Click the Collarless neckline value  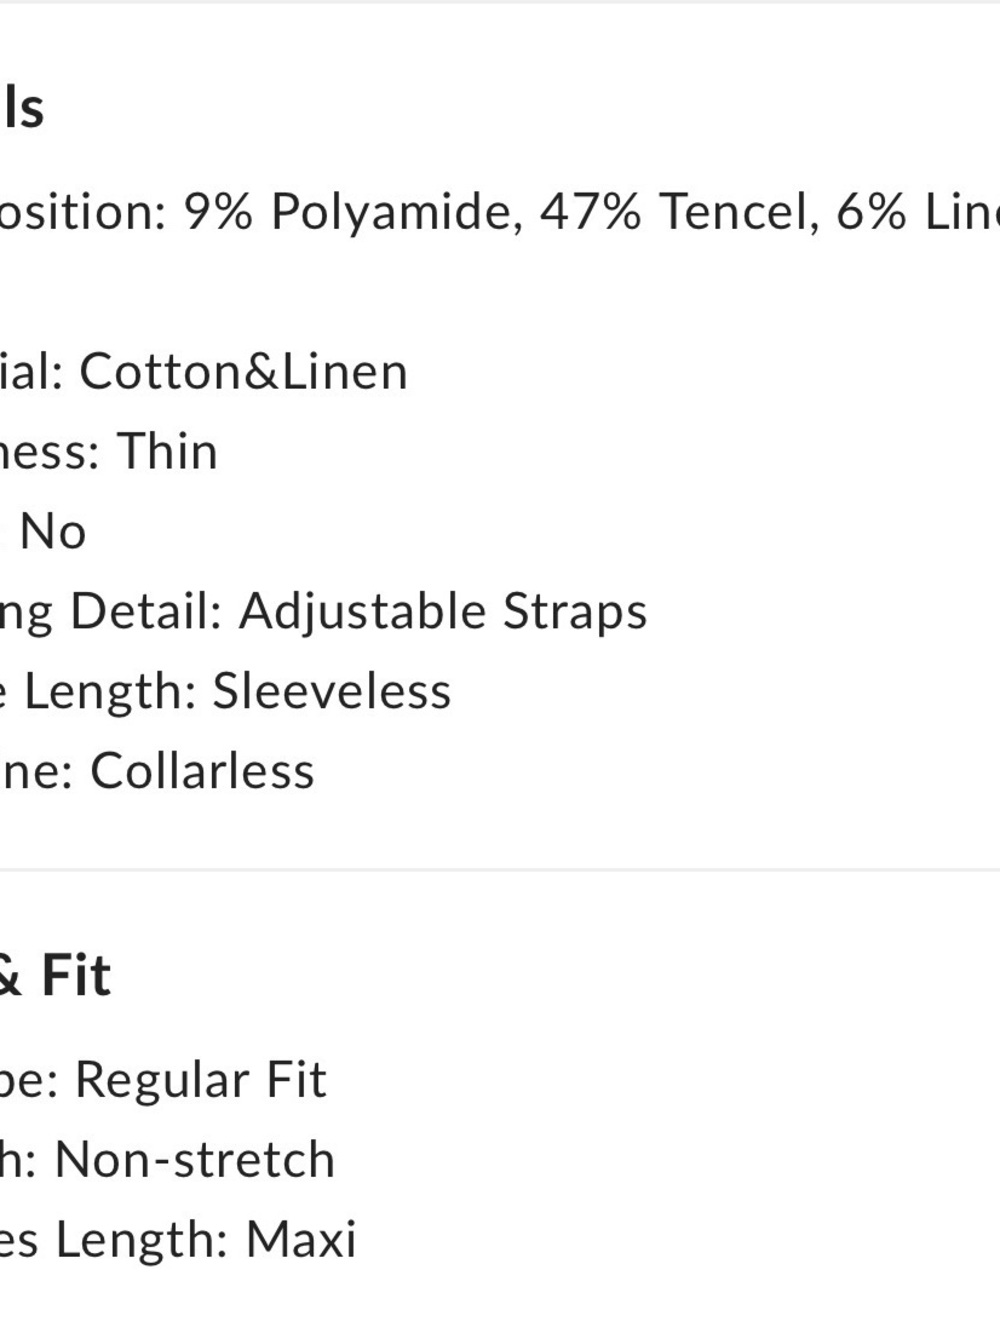pyautogui.click(x=203, y=771)
